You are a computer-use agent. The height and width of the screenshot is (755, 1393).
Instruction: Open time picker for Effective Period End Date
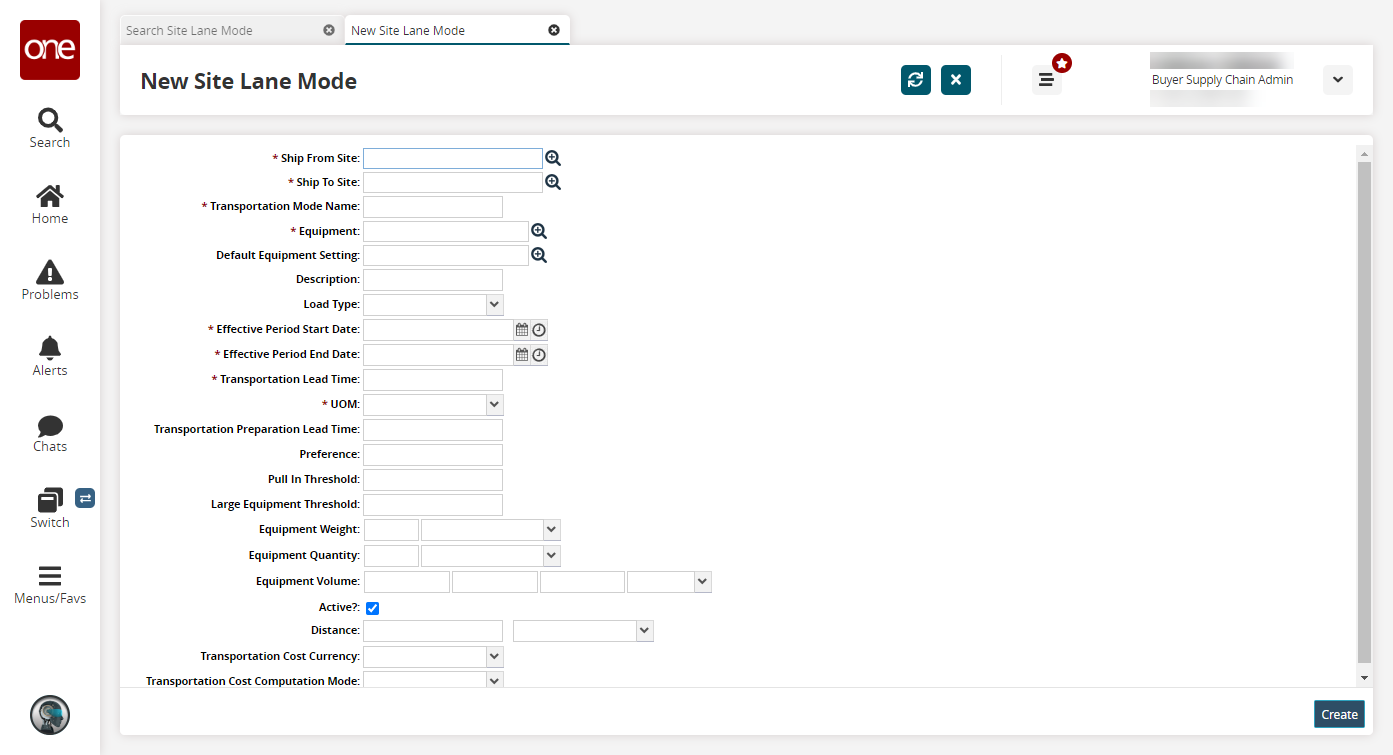pos(539,354)
